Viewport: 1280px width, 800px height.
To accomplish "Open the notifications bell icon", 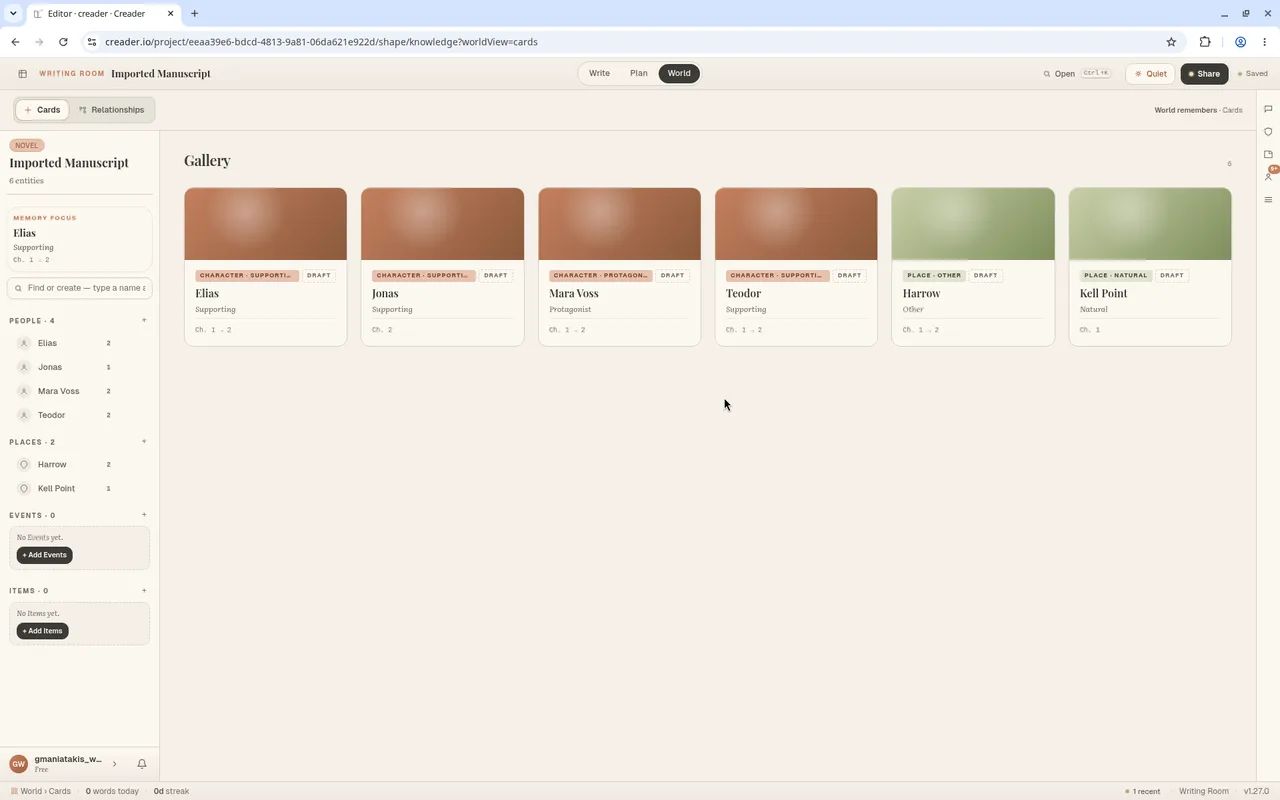I will (x=142, y=764).
